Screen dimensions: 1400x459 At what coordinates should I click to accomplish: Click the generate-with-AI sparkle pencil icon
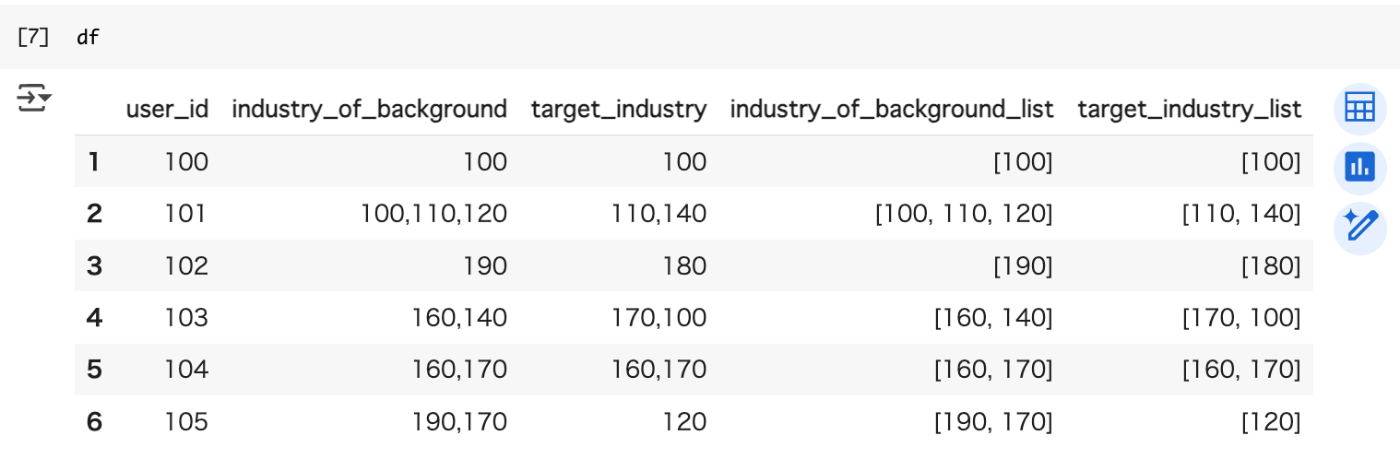coord(1359,225)
